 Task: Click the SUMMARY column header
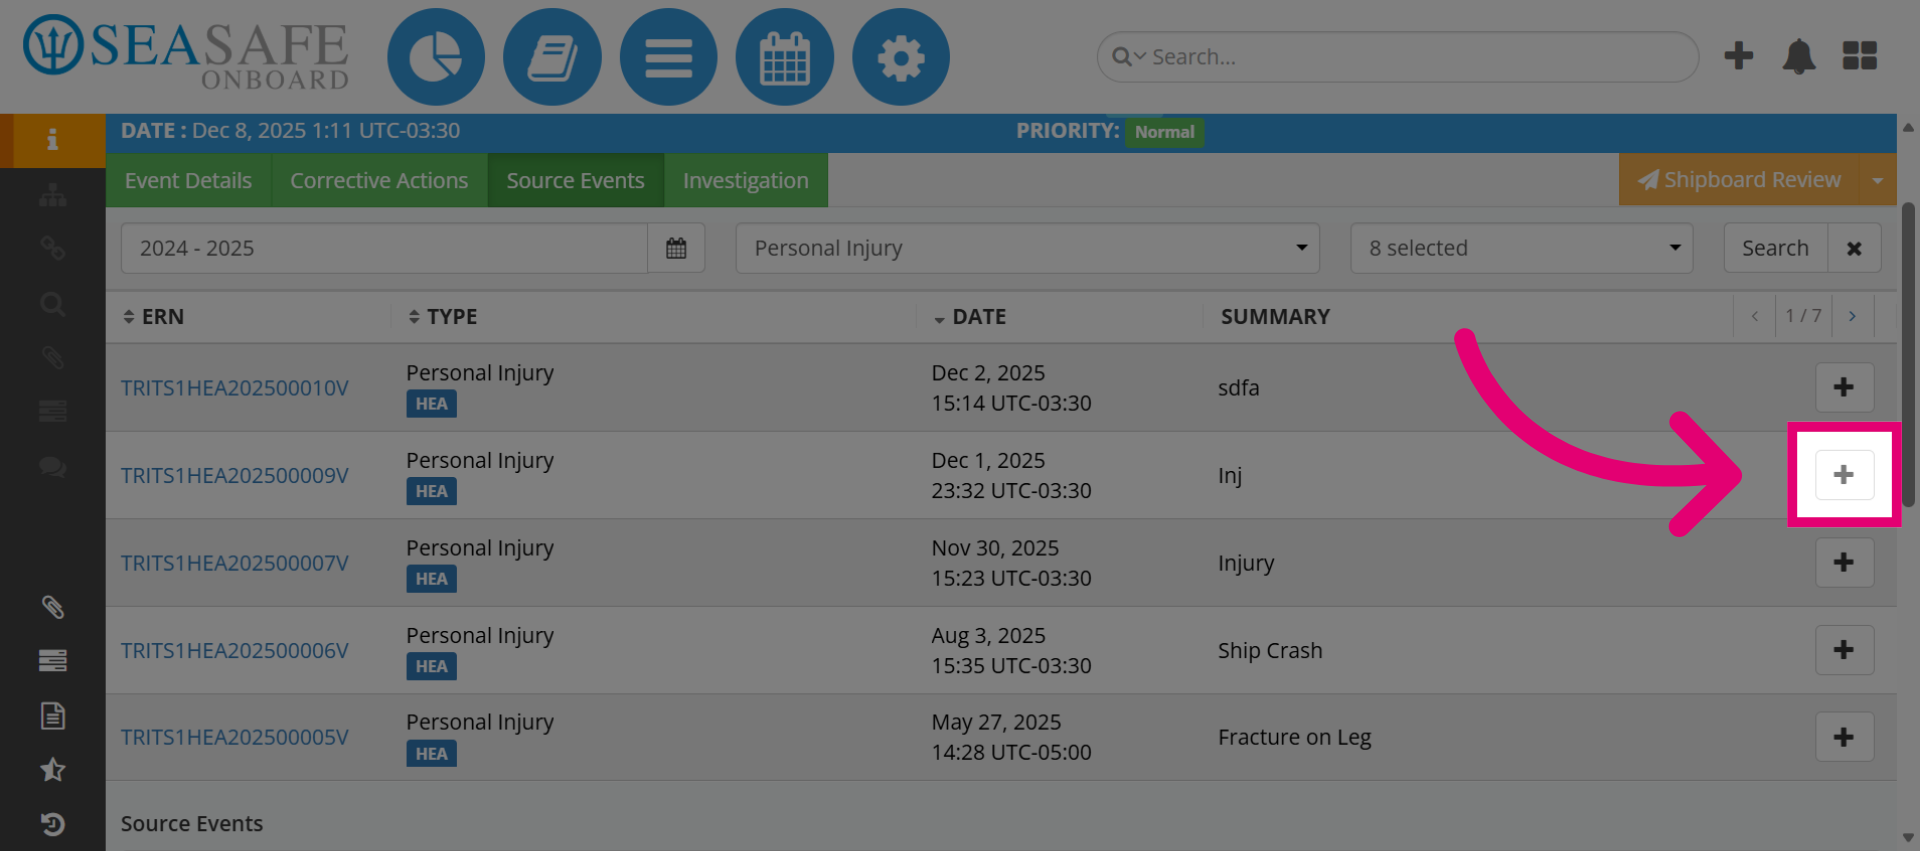1275,316
